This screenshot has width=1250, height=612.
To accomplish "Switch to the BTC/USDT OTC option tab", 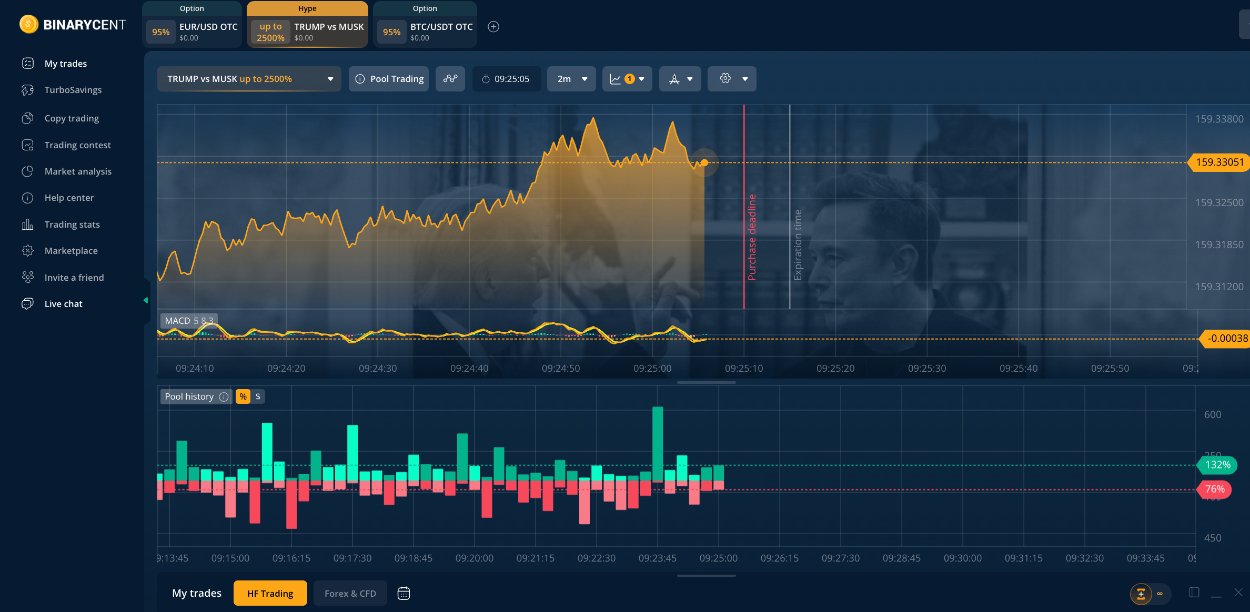I will click(x=425, y=25).
